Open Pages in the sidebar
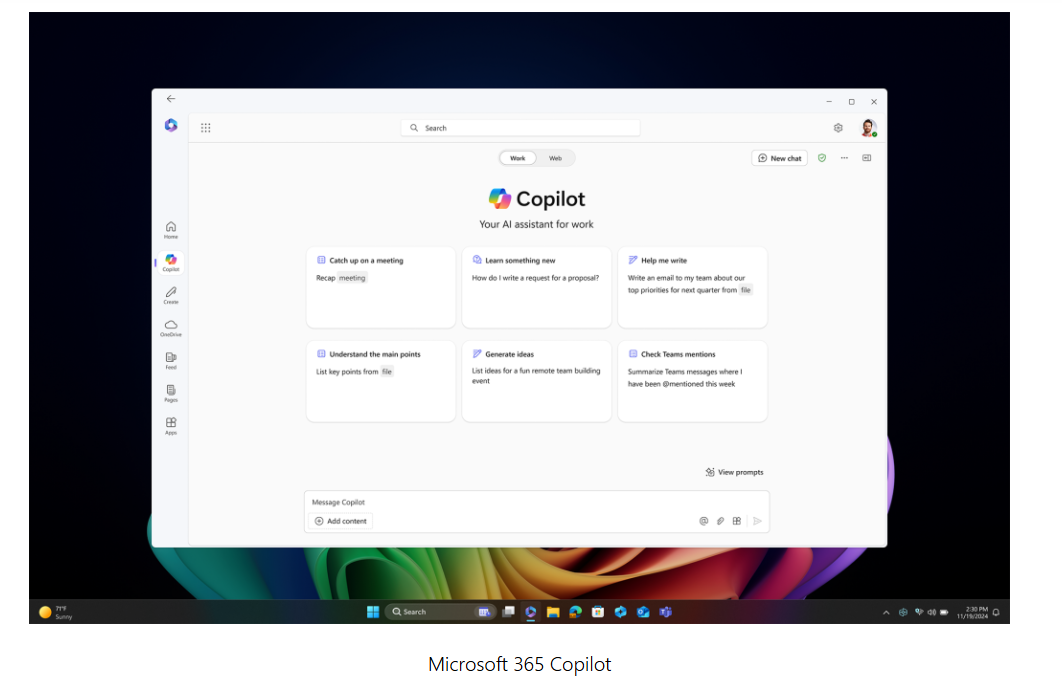This screenshot has height=693, width=1062. tap(171, 393)
